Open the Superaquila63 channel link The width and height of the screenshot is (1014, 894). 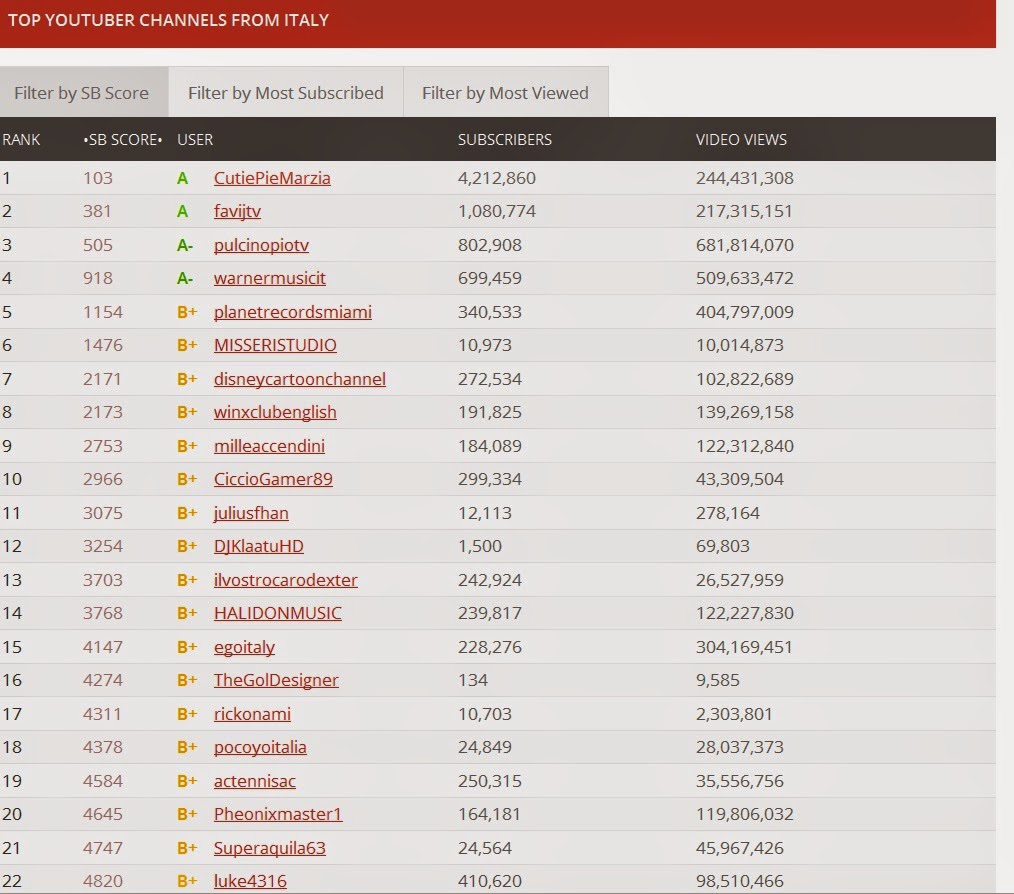270,847
